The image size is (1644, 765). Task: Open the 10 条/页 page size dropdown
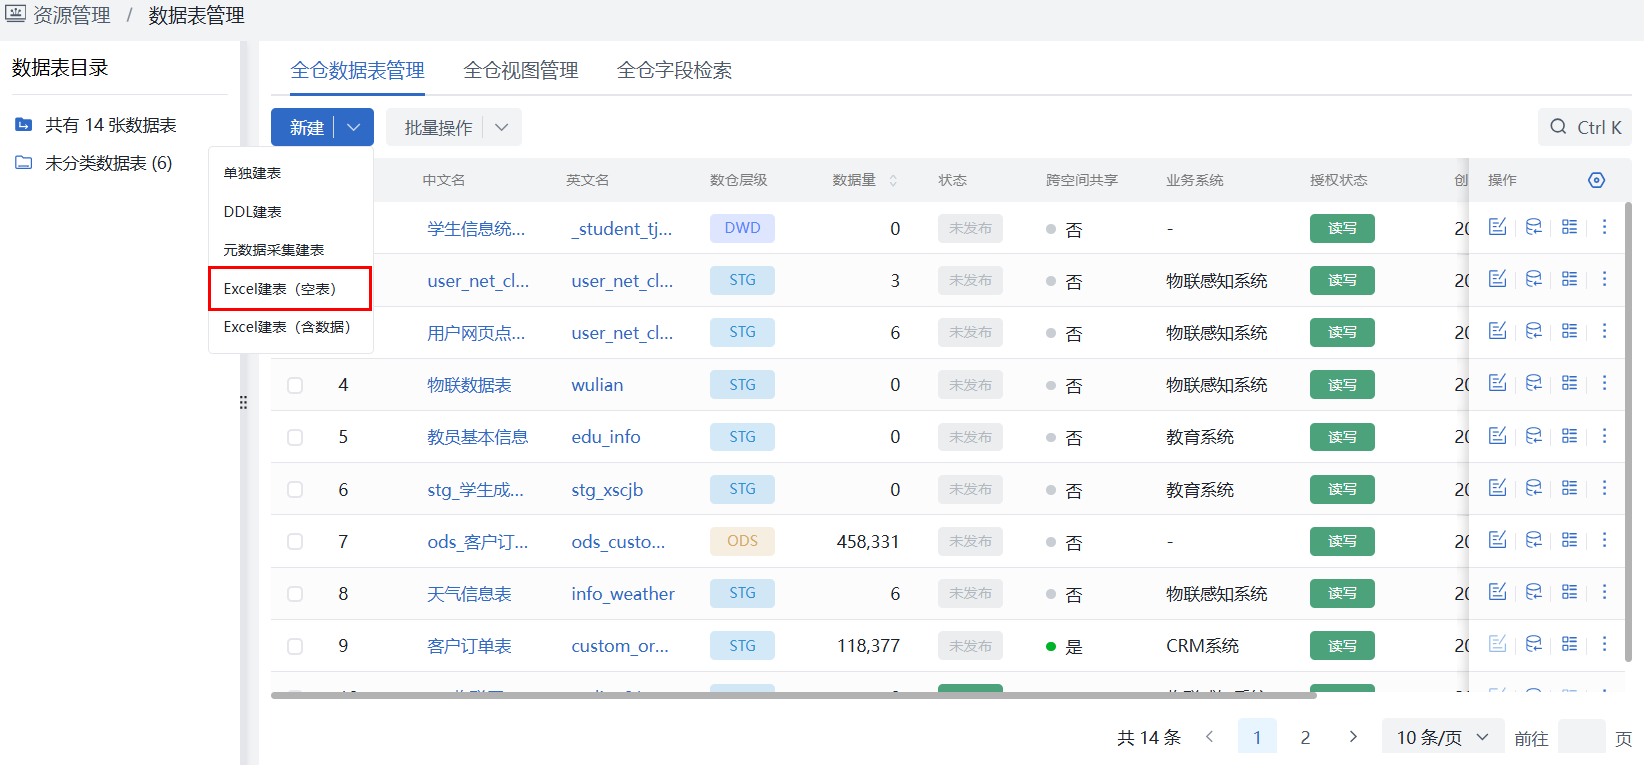(1443, 737)
